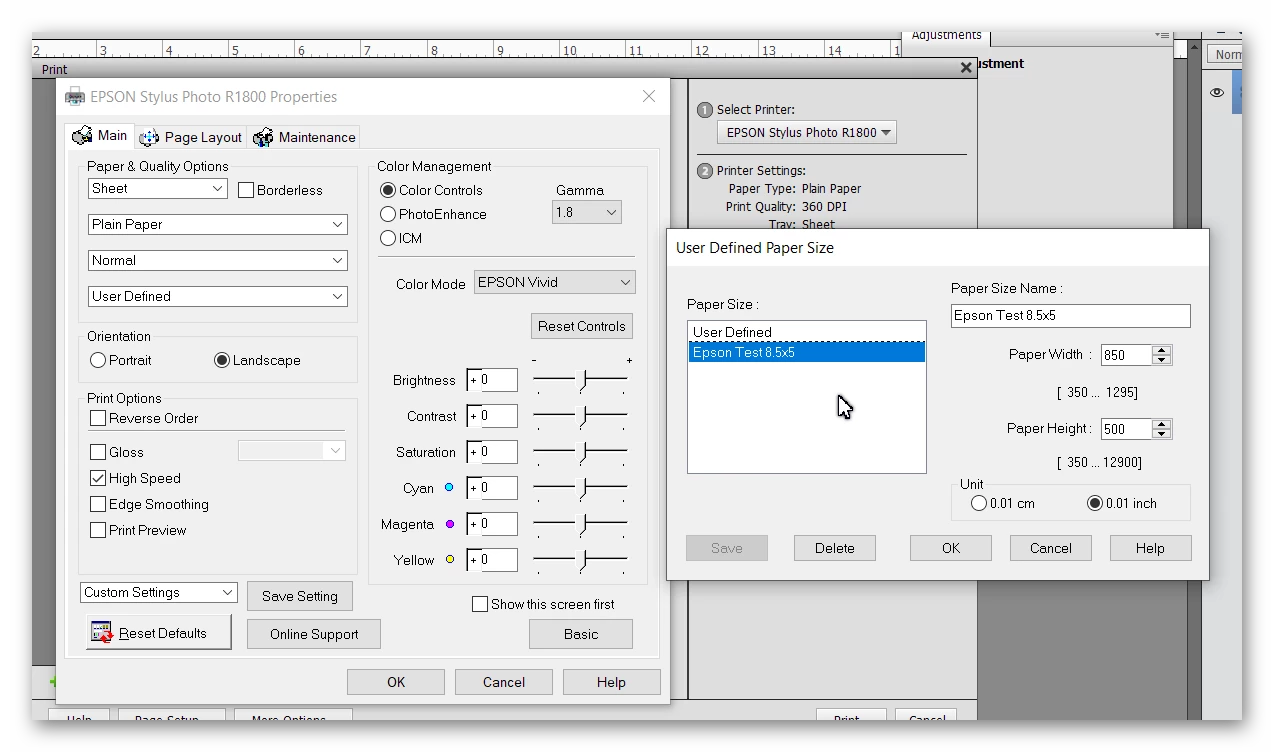The height and width of the screenshot is (752, 1274).
Task: Click the Saturation slider
Action: click(x=581, y=452)
